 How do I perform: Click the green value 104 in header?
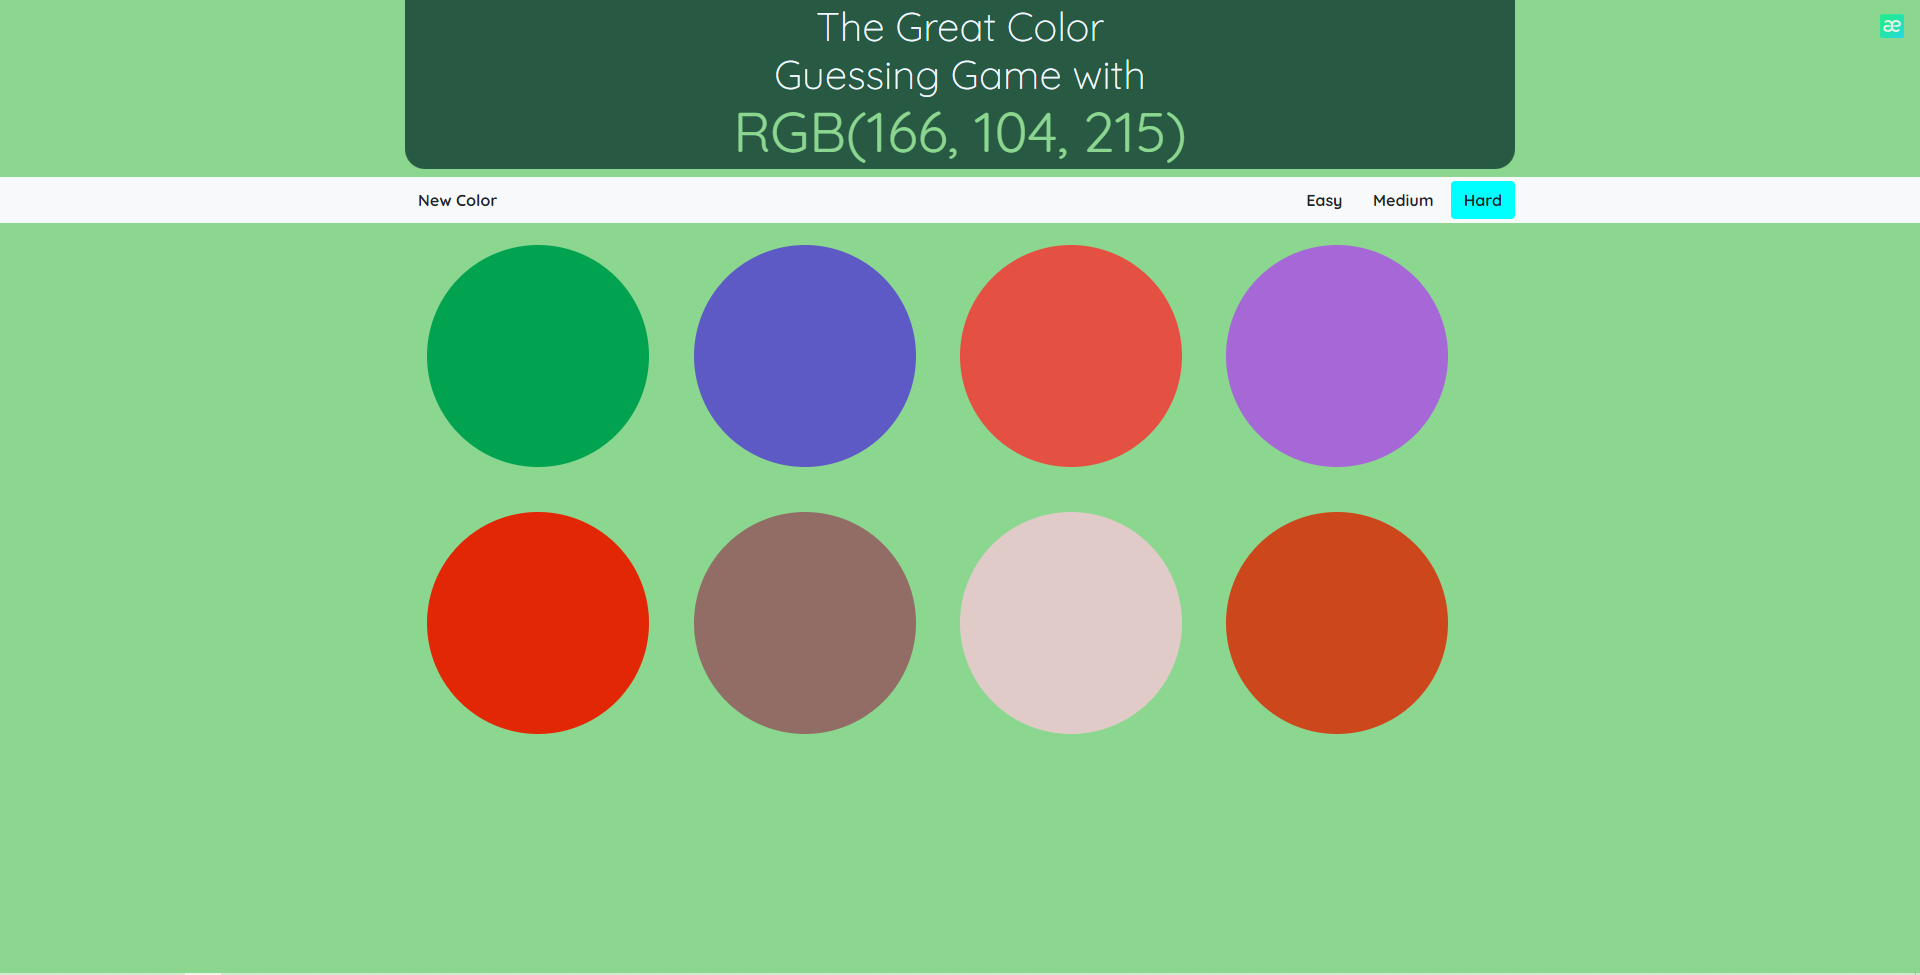coord(1016,133)
